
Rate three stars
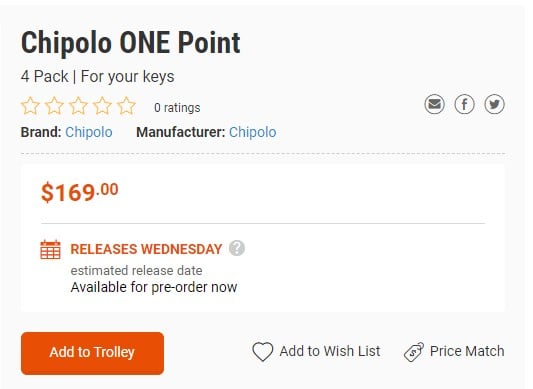pyautogui.click(x=78, y=106)
